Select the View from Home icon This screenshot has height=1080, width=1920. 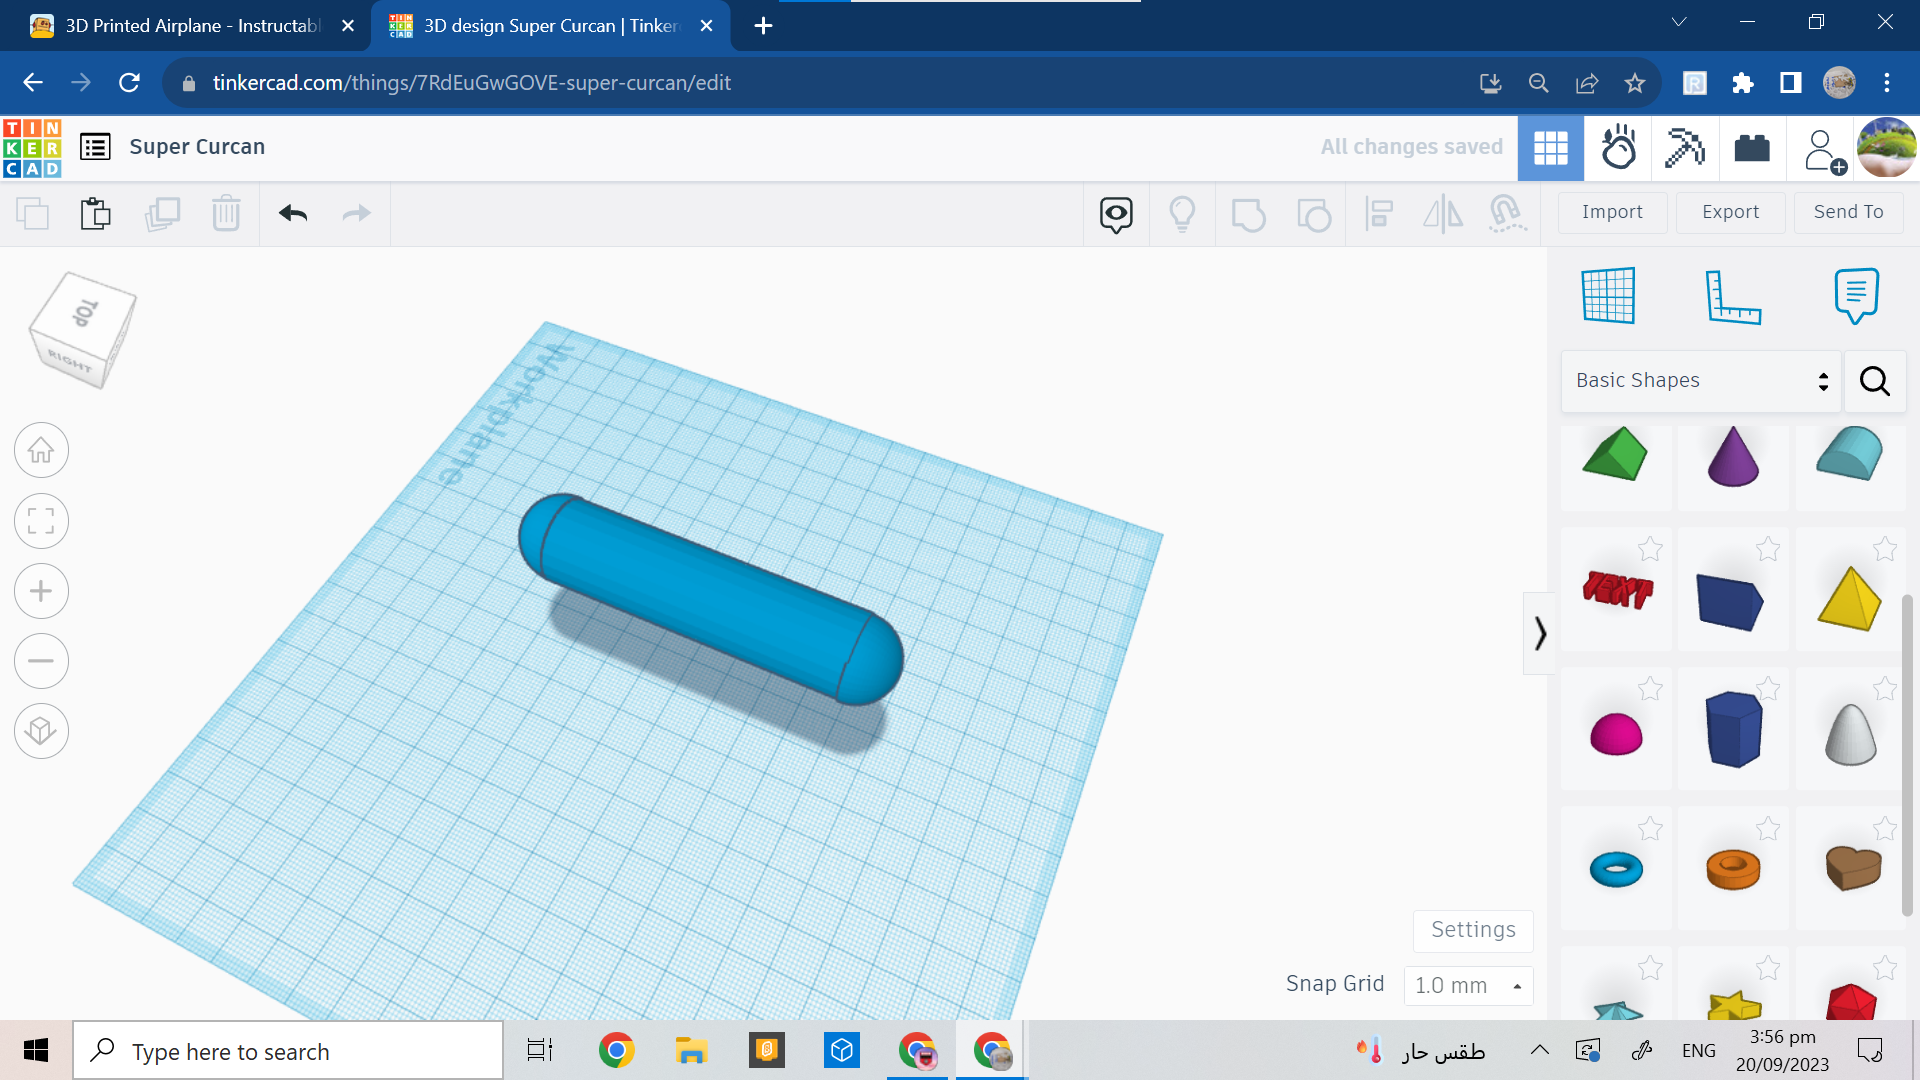click(41, 450)
